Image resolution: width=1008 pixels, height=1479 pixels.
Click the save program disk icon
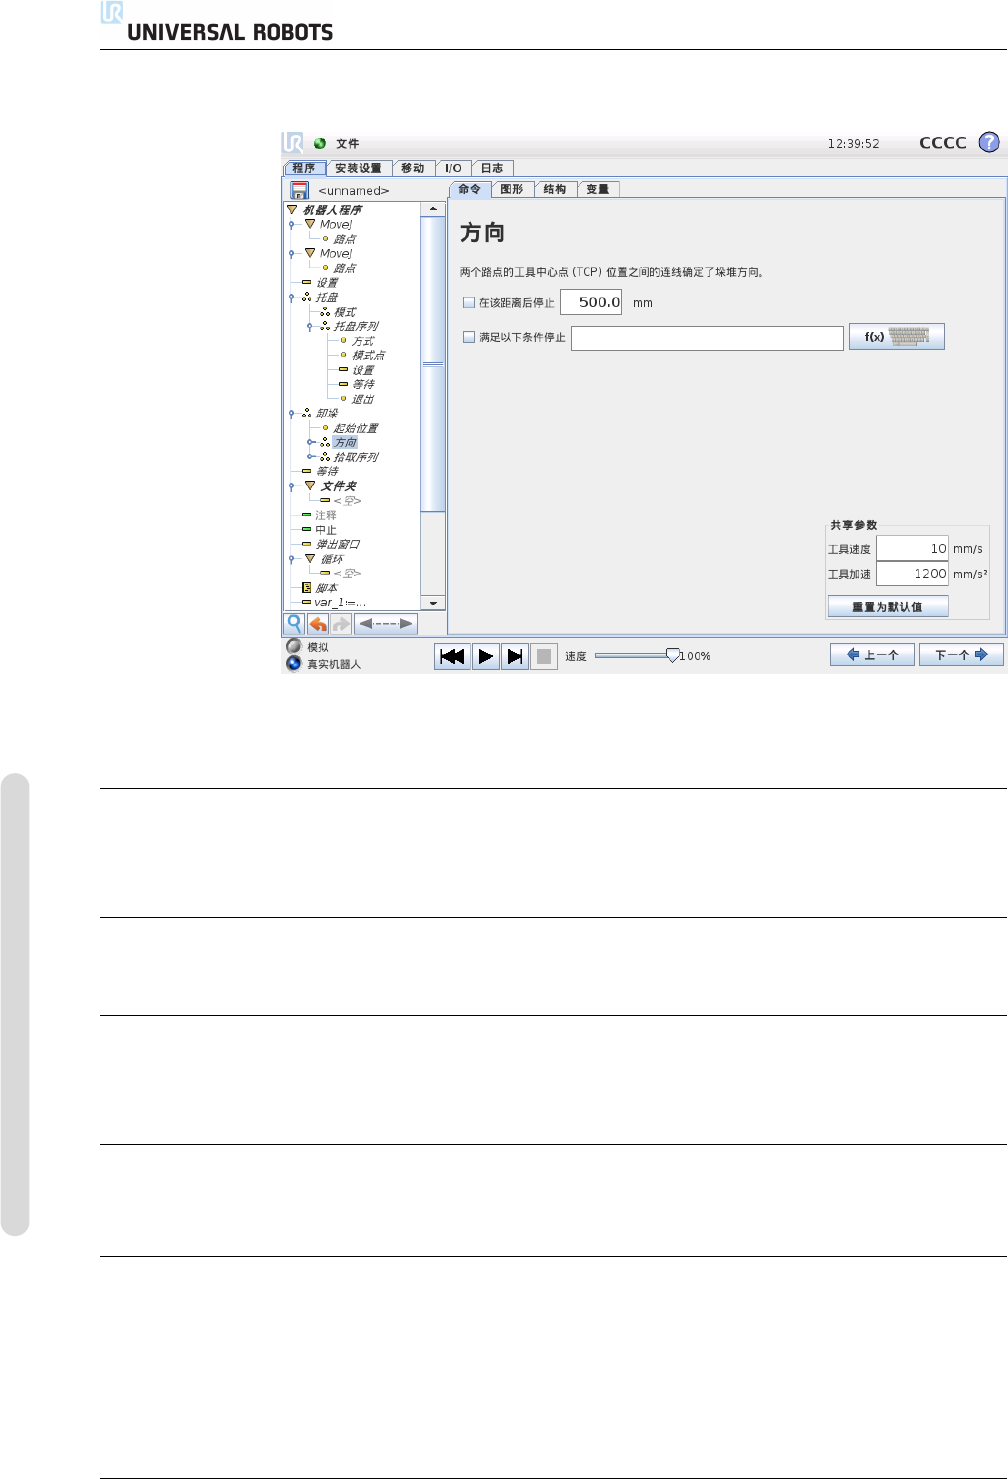298,190
